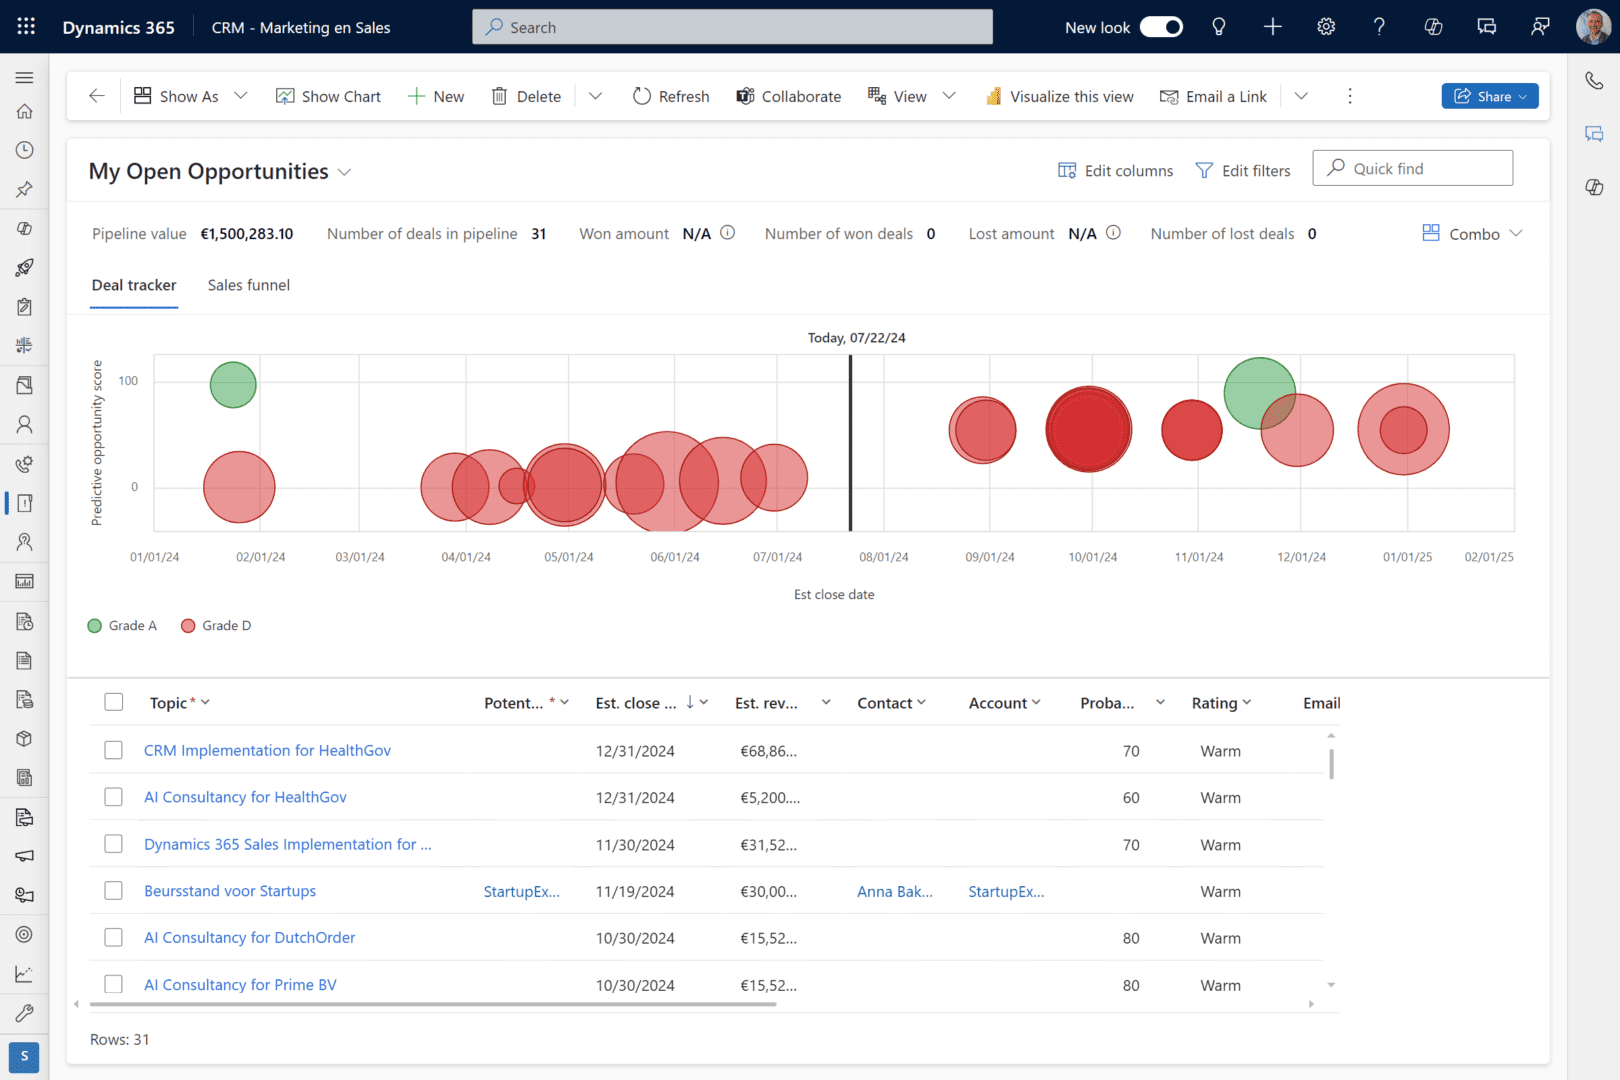
Task: Open the Won amount info icon
Action: pyautogui.click(x=728, y=233)
